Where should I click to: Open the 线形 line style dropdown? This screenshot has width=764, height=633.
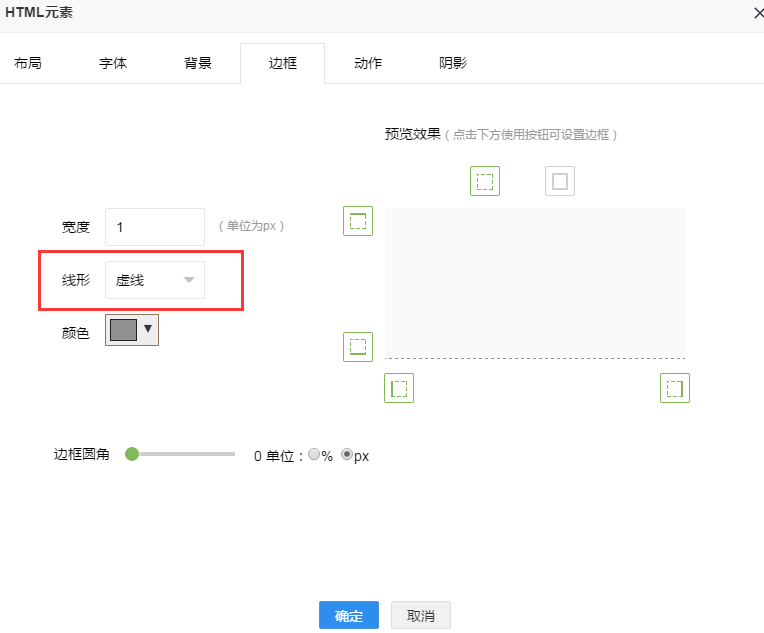pos(155,280)
